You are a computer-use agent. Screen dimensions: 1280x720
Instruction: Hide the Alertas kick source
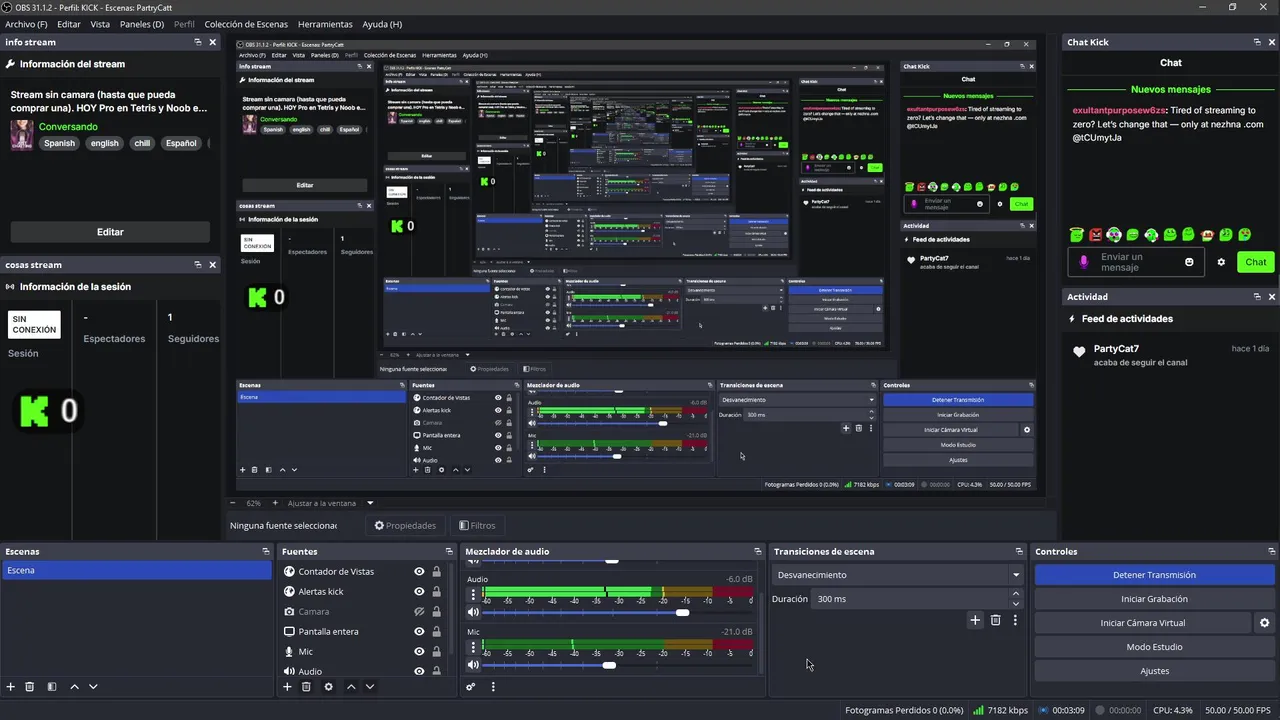419,592
